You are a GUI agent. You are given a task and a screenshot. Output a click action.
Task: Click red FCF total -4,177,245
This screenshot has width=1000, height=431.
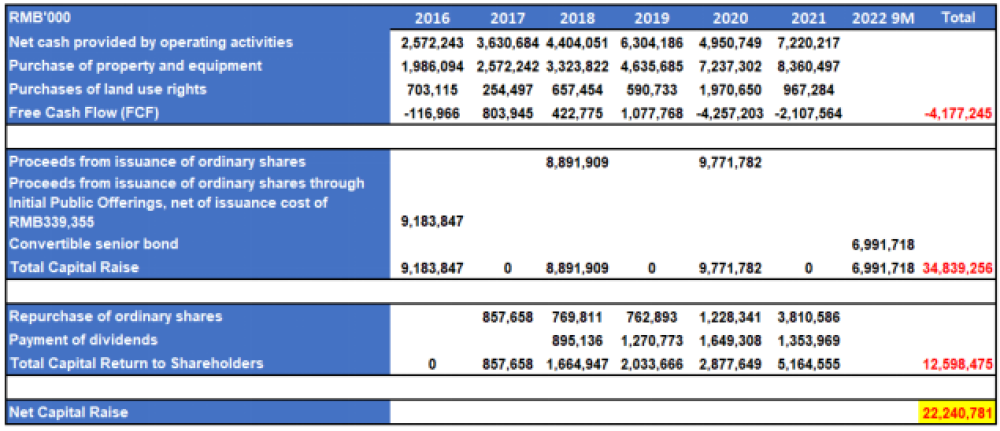tap(959, 113)
